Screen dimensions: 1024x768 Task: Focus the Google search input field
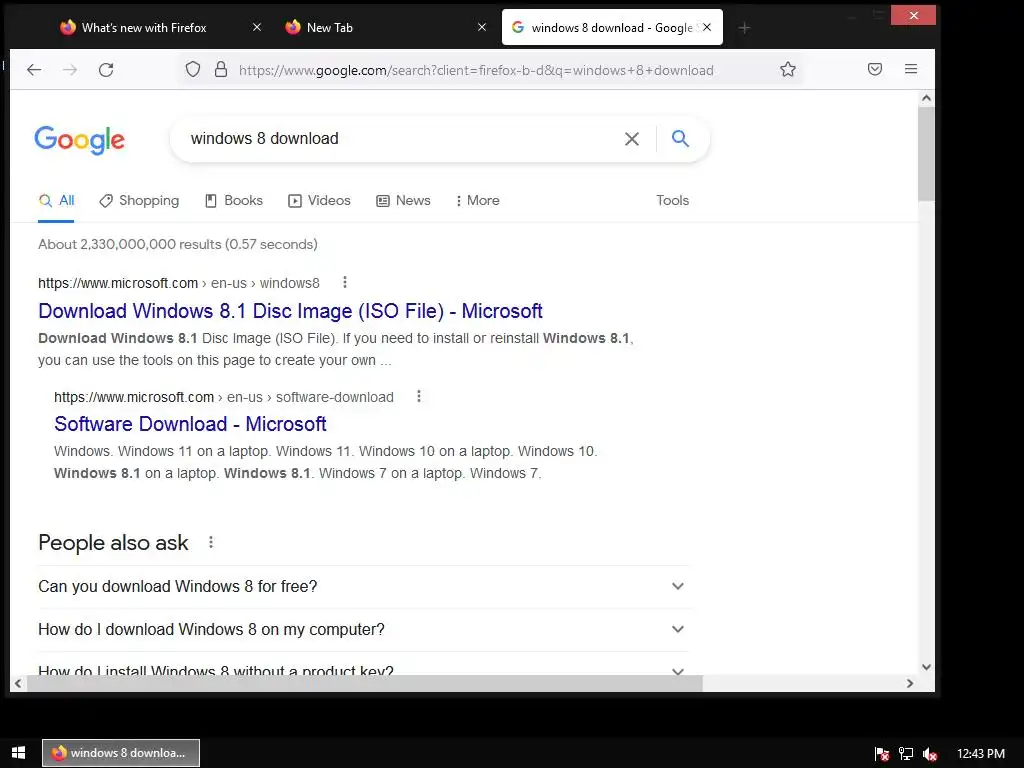point(398,138)
